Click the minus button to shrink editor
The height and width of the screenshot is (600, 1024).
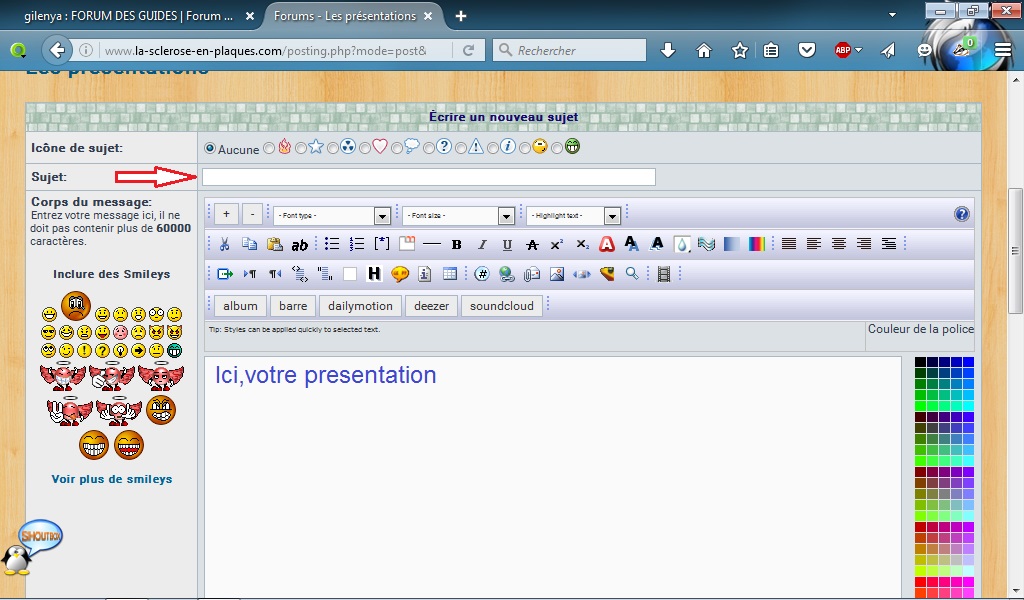[x=252, y=214]
